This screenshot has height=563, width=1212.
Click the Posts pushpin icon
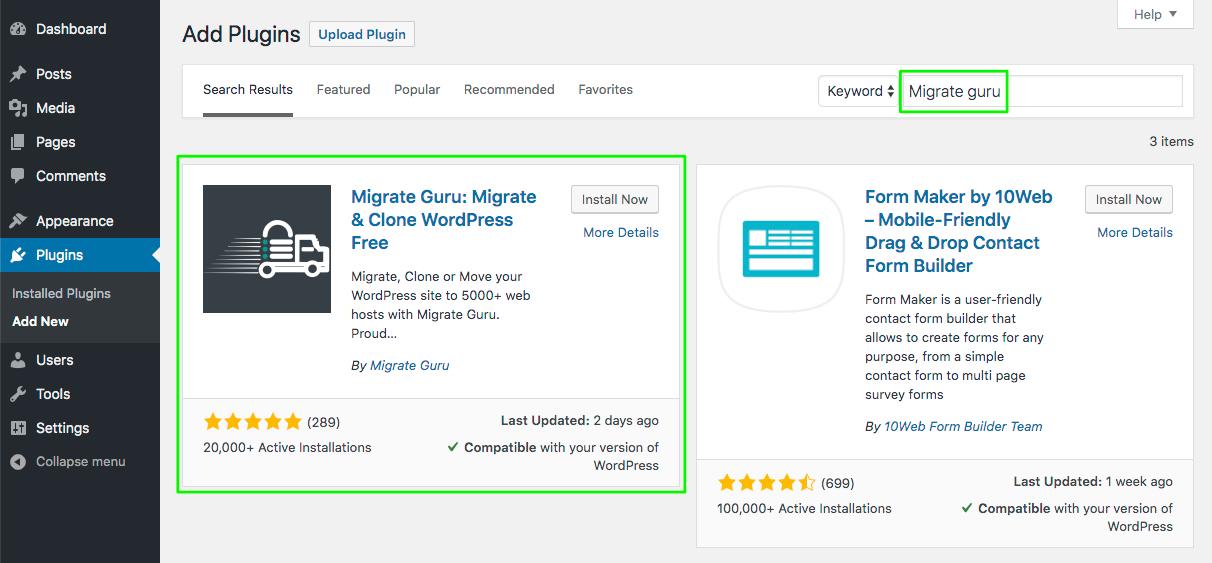[18, 74]
